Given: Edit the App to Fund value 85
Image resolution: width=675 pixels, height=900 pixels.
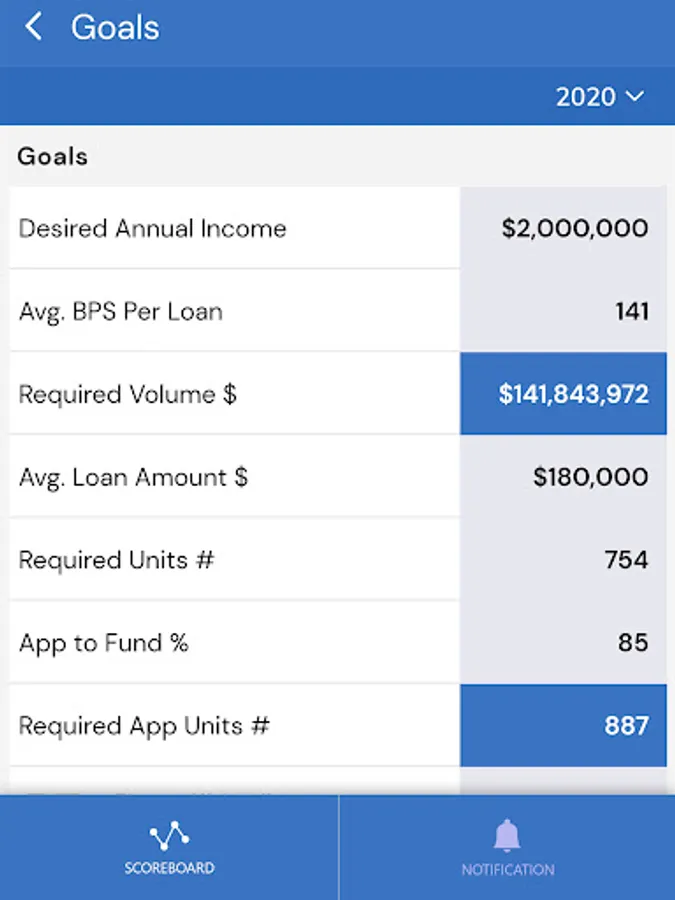Looking at the screenshot, I should [563, 642].
